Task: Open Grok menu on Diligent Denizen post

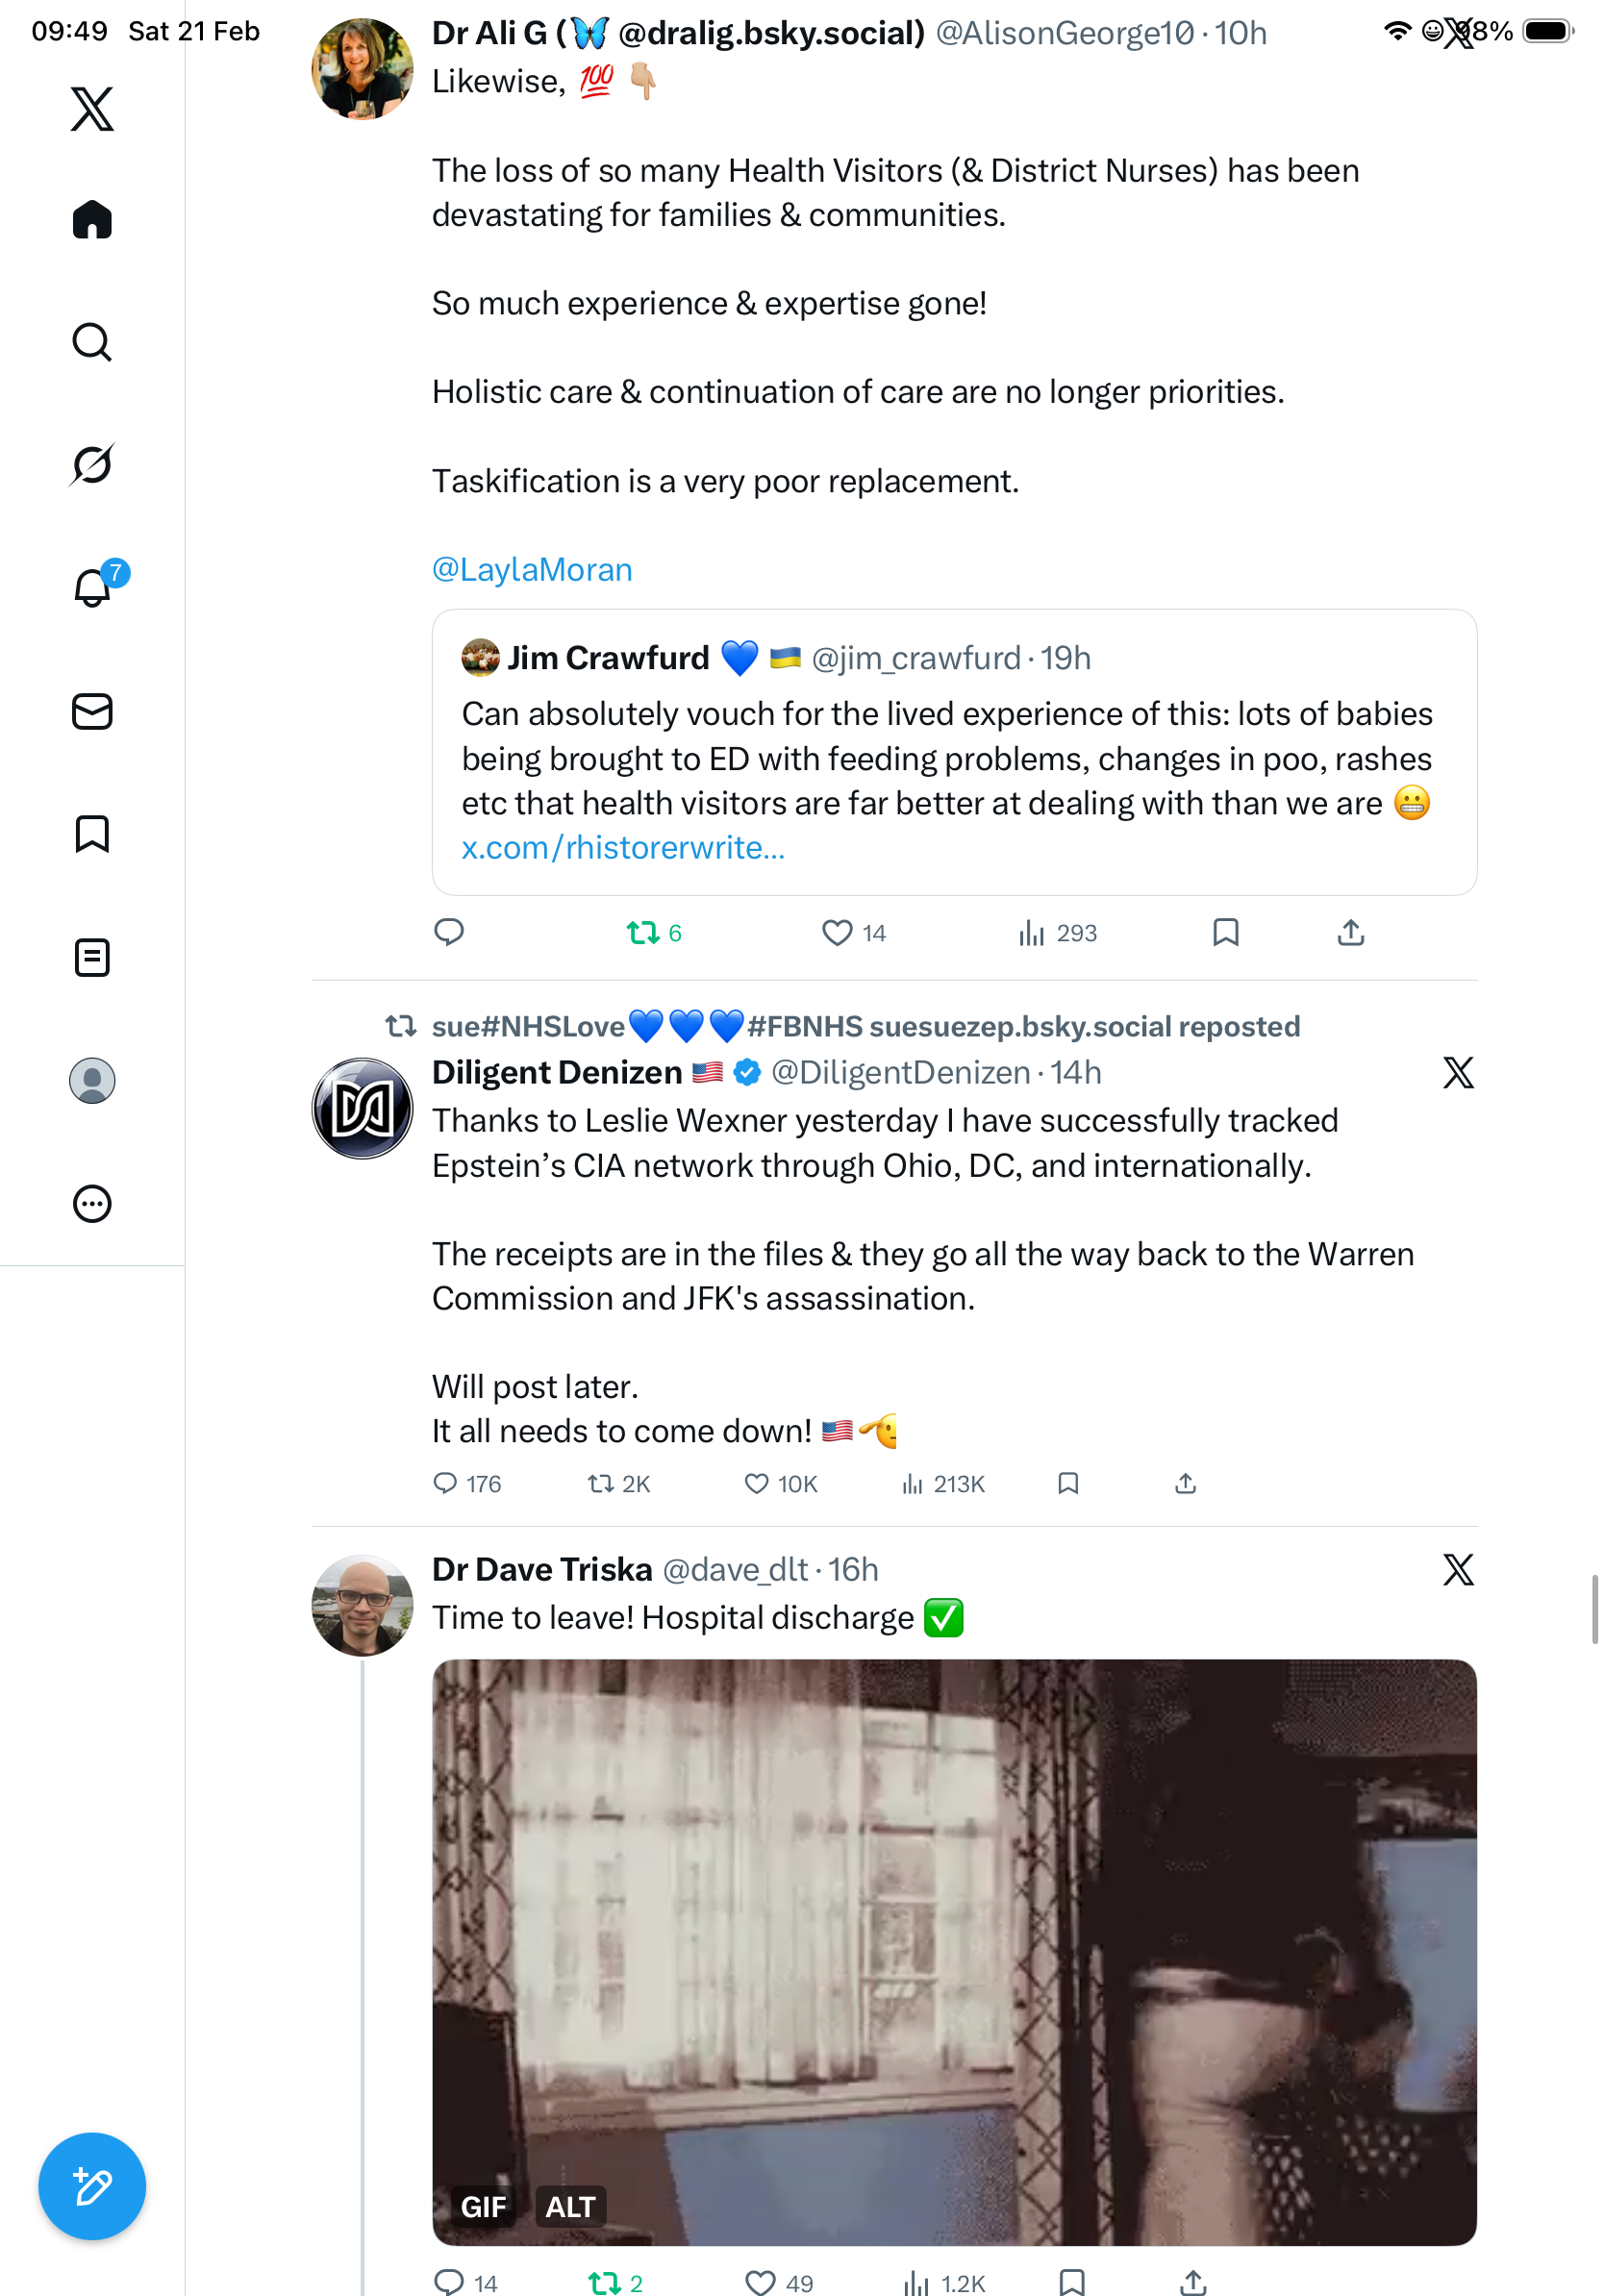Action: (1457, 1073)
